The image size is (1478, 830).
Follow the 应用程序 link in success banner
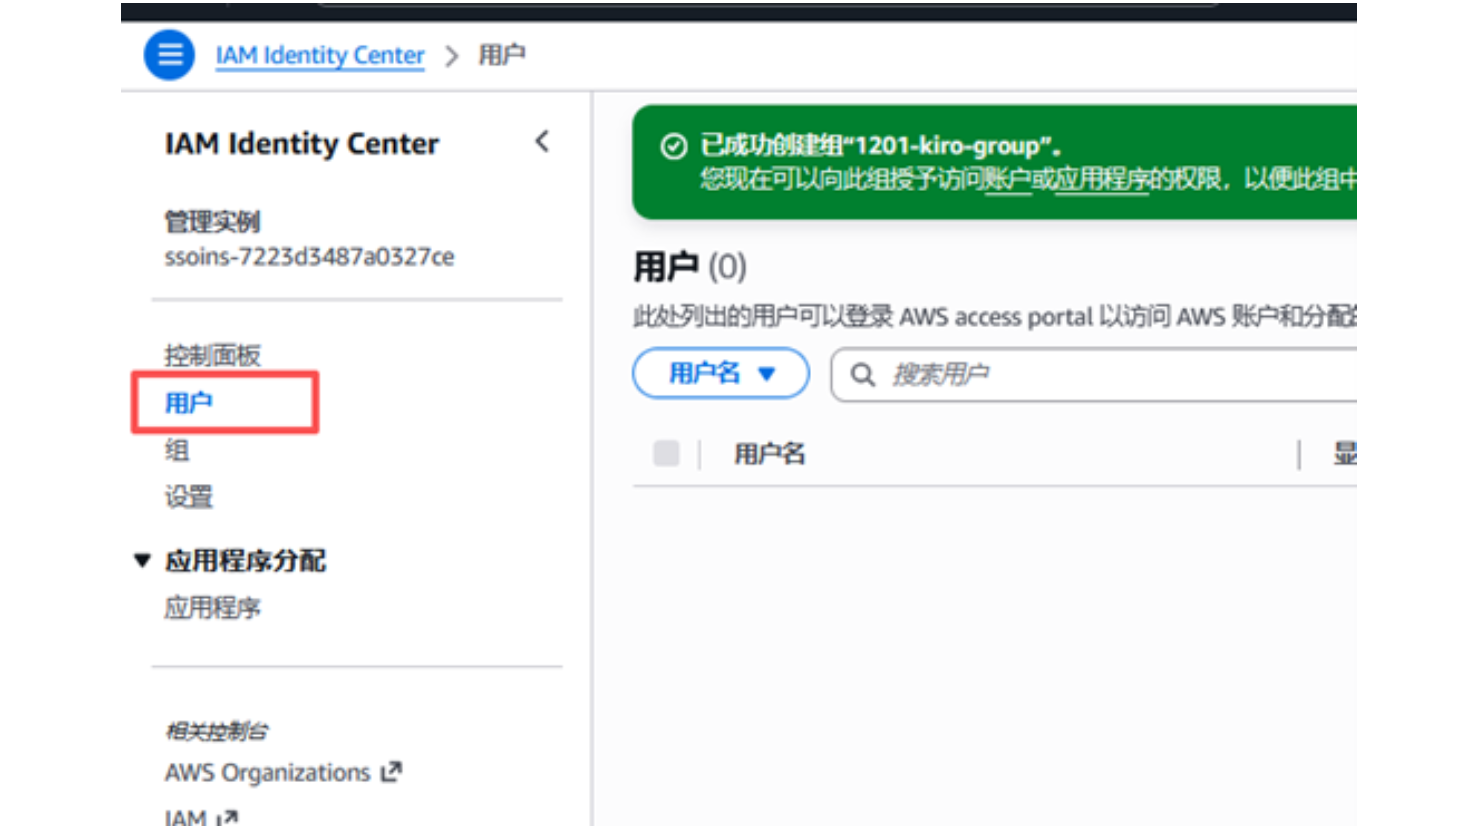pyautogui.click(x=1101, y=179)
